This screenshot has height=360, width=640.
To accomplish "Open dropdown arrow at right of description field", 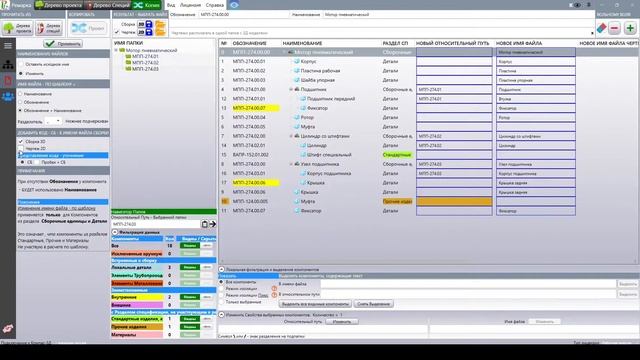I will pos(592,33).
